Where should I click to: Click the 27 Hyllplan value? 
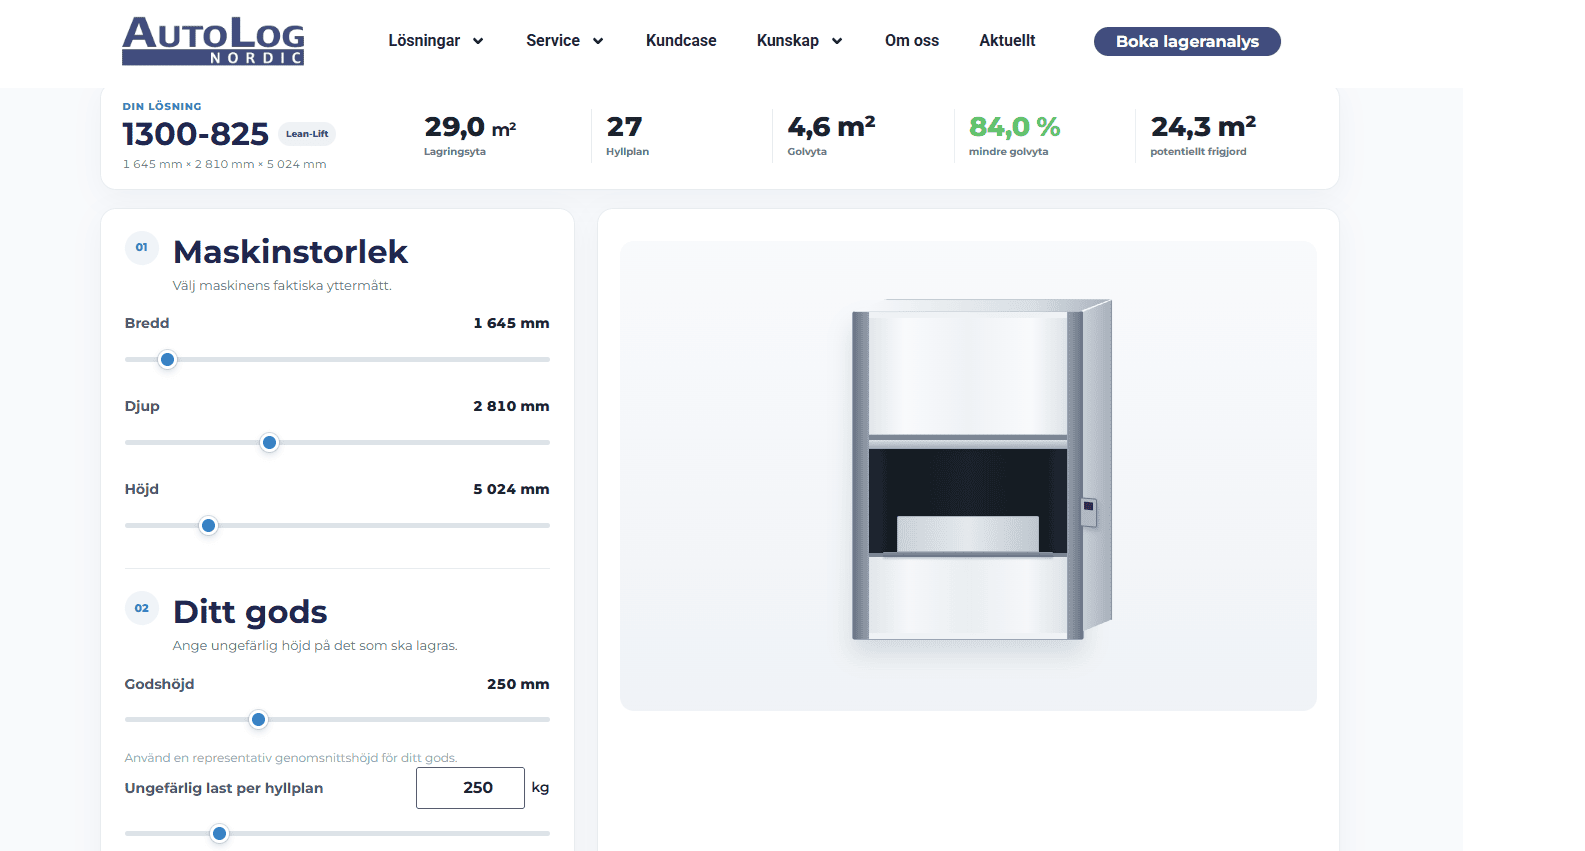point(624,128)
